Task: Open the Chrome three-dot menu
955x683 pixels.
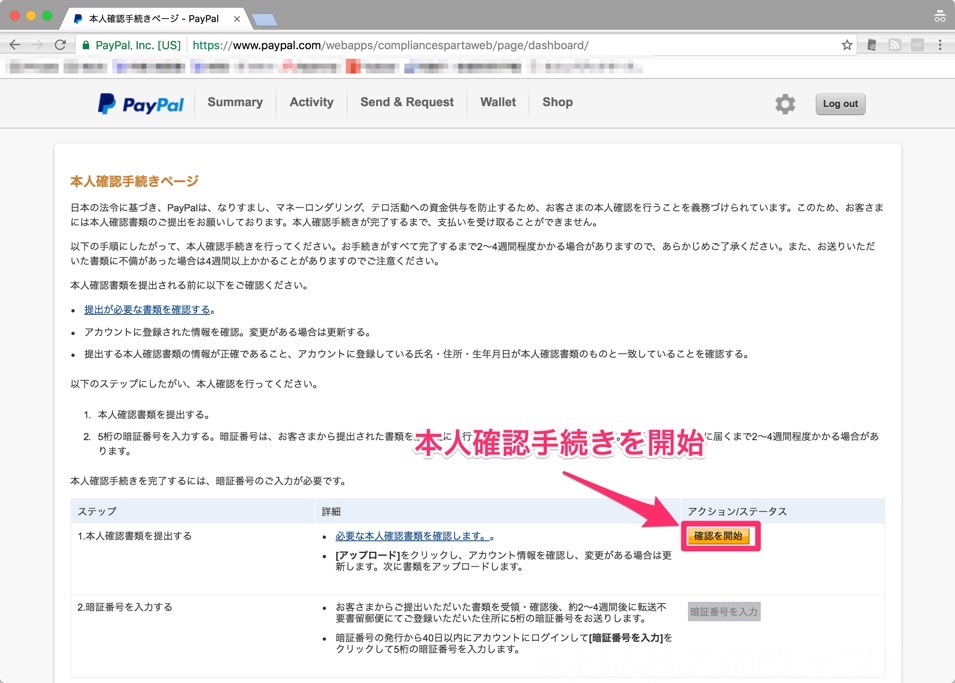Action: [x=941, y=44]
